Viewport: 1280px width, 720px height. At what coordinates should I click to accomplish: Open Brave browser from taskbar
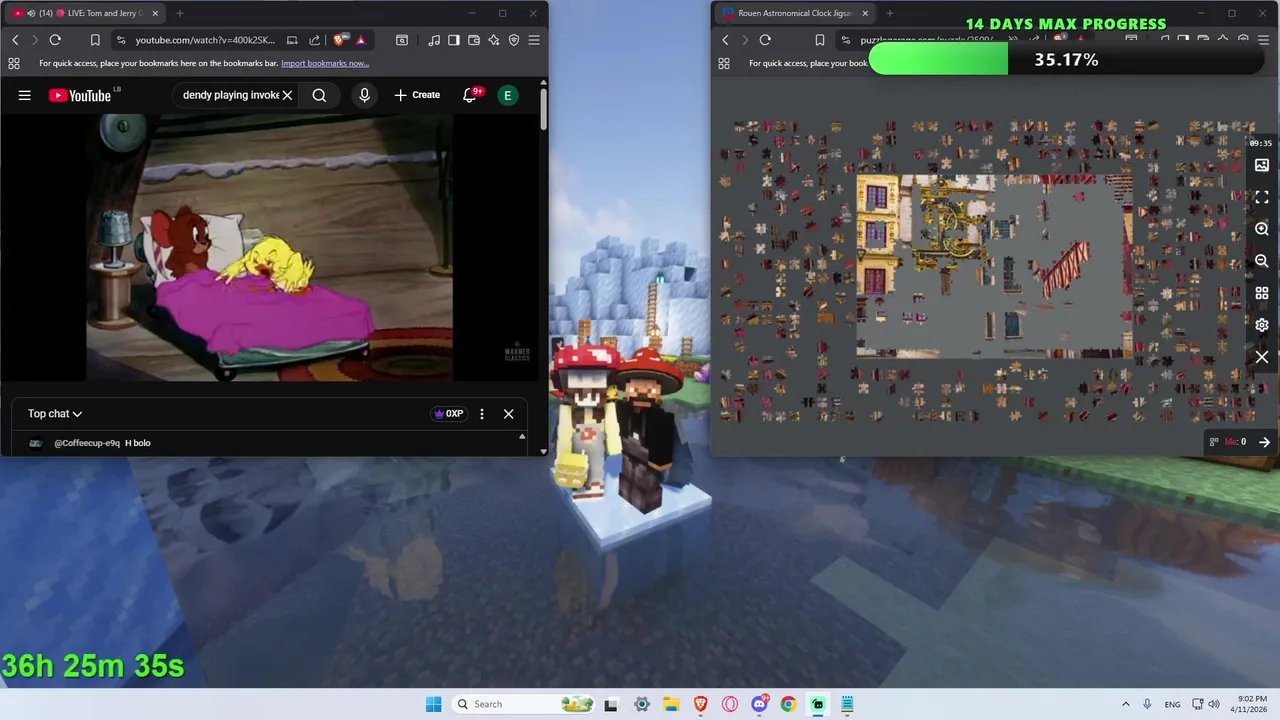pyautogui.click(x=701, y=704)
